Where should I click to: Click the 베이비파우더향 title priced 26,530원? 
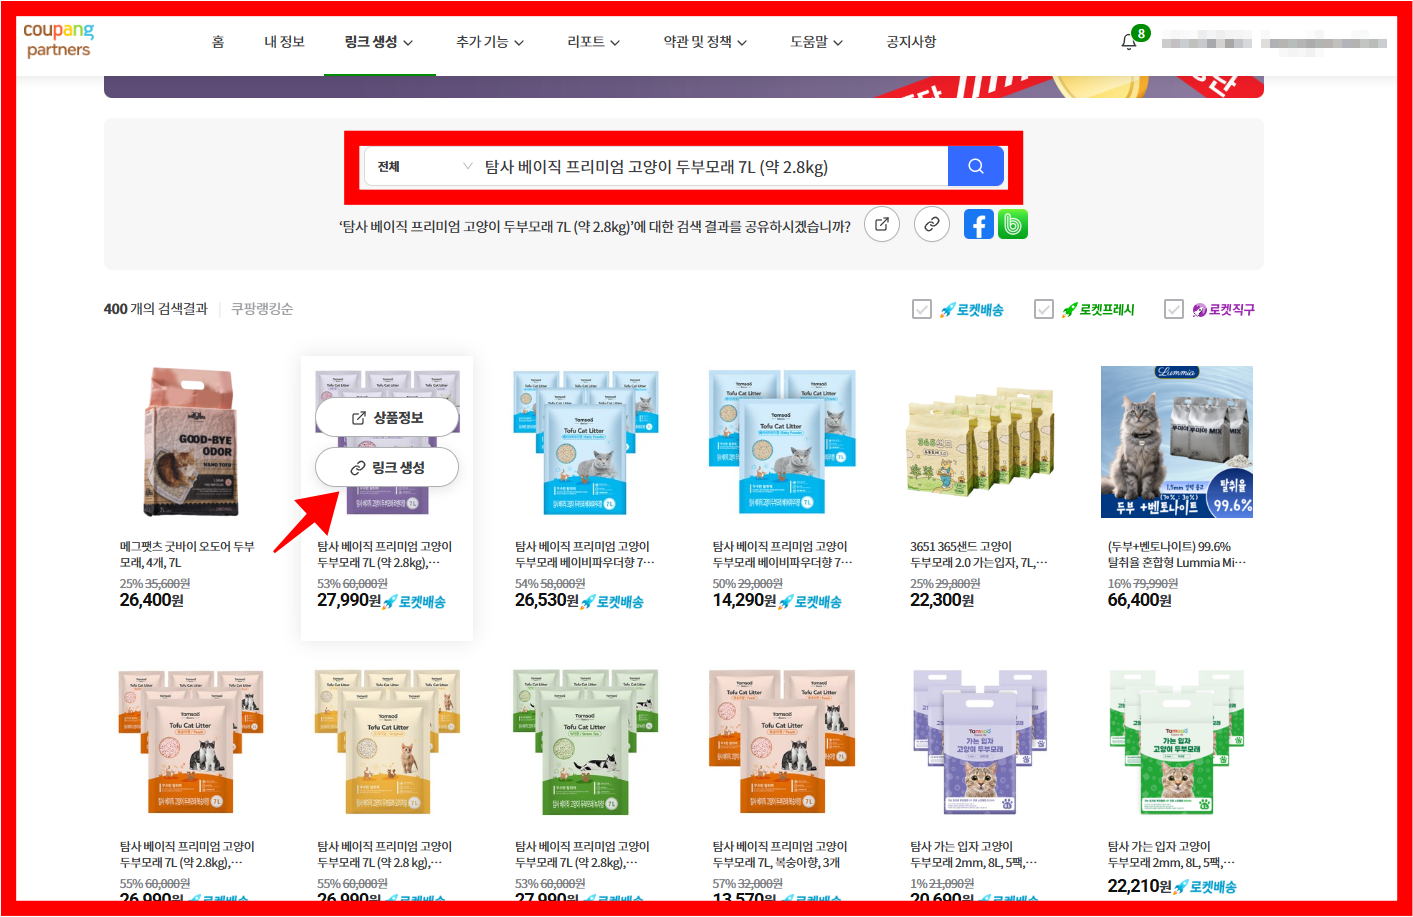(x=585, y=555)
